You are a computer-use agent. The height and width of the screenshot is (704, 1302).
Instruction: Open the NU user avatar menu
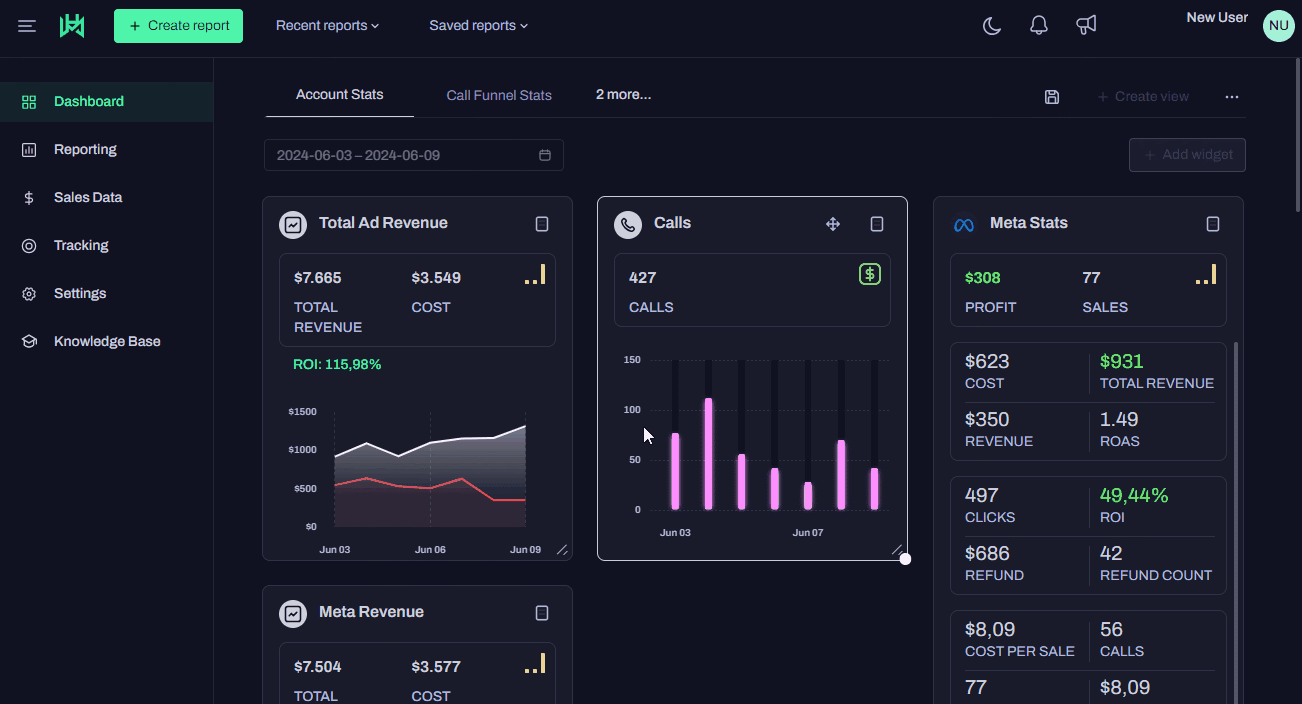(x=1278, y=25)
